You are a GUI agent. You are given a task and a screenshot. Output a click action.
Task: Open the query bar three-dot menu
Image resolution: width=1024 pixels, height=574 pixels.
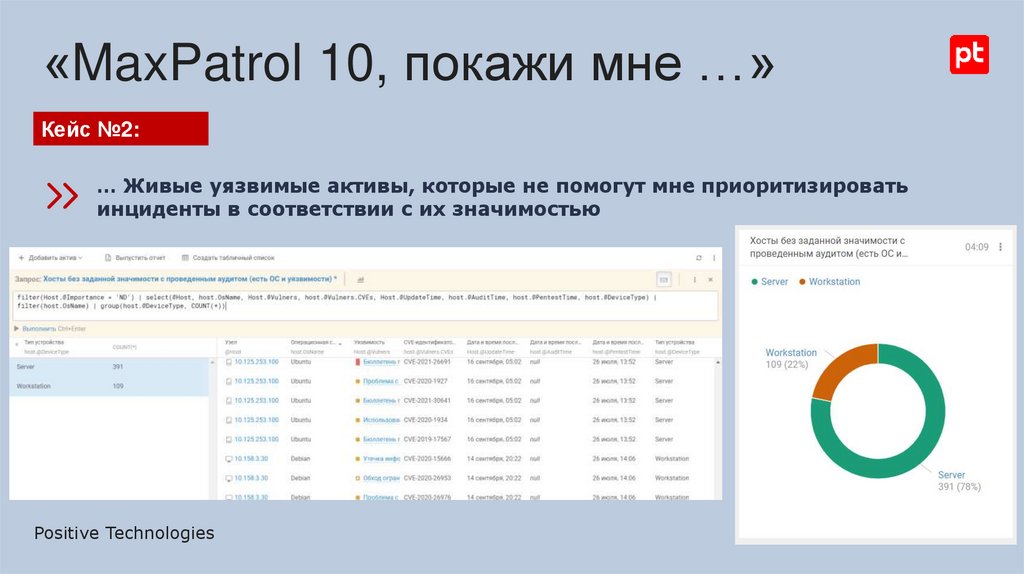coord(694,279)
